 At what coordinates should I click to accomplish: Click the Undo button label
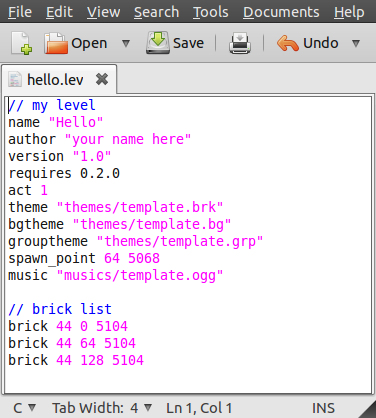pos(321,43)
